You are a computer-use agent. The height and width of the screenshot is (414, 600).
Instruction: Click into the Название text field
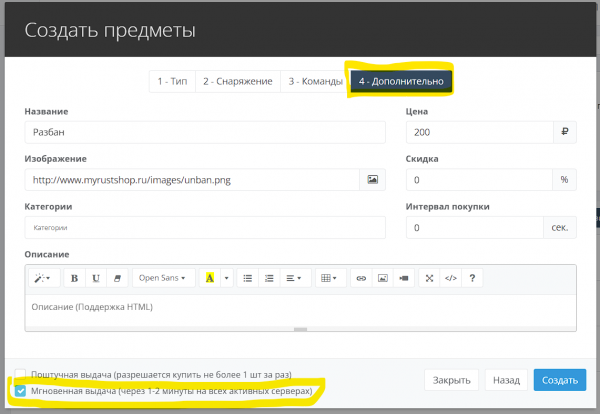coord(205,132)
